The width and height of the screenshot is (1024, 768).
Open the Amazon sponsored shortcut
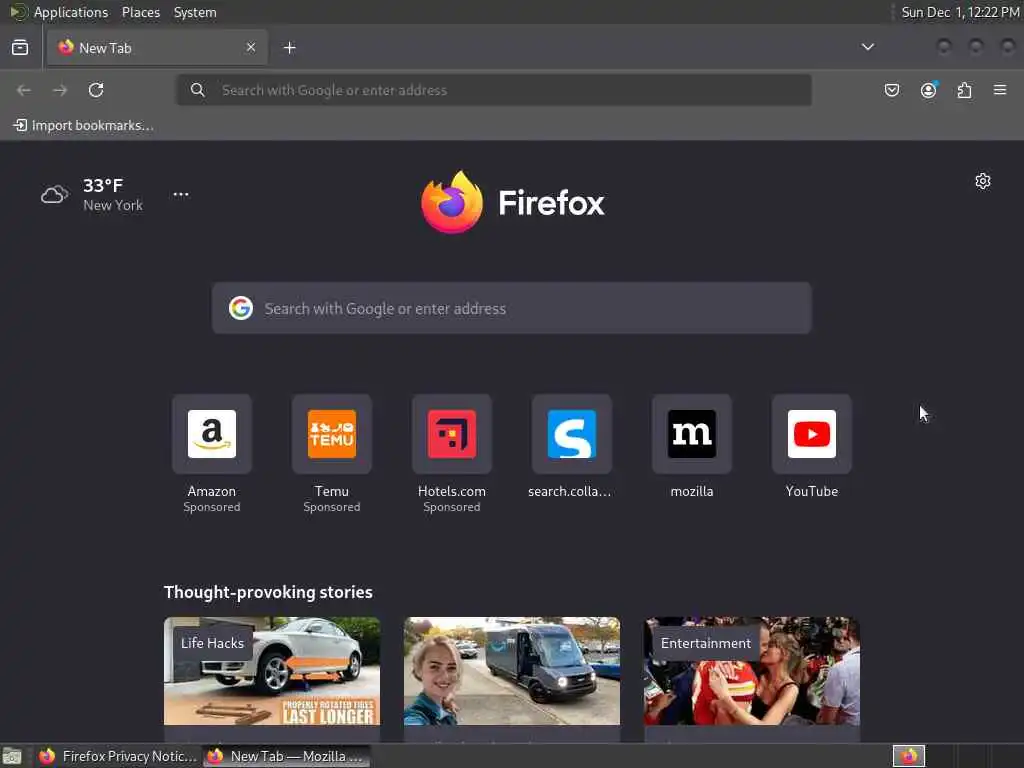pyautogui.click(x=212, y=453)
